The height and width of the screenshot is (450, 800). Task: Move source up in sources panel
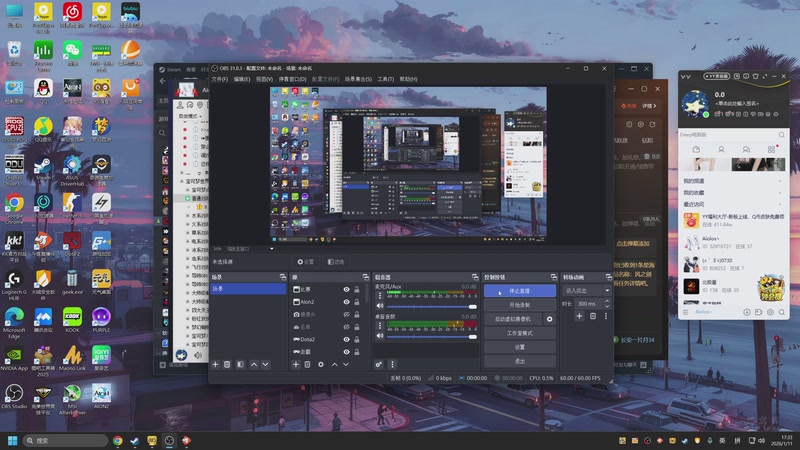[334, 364]
